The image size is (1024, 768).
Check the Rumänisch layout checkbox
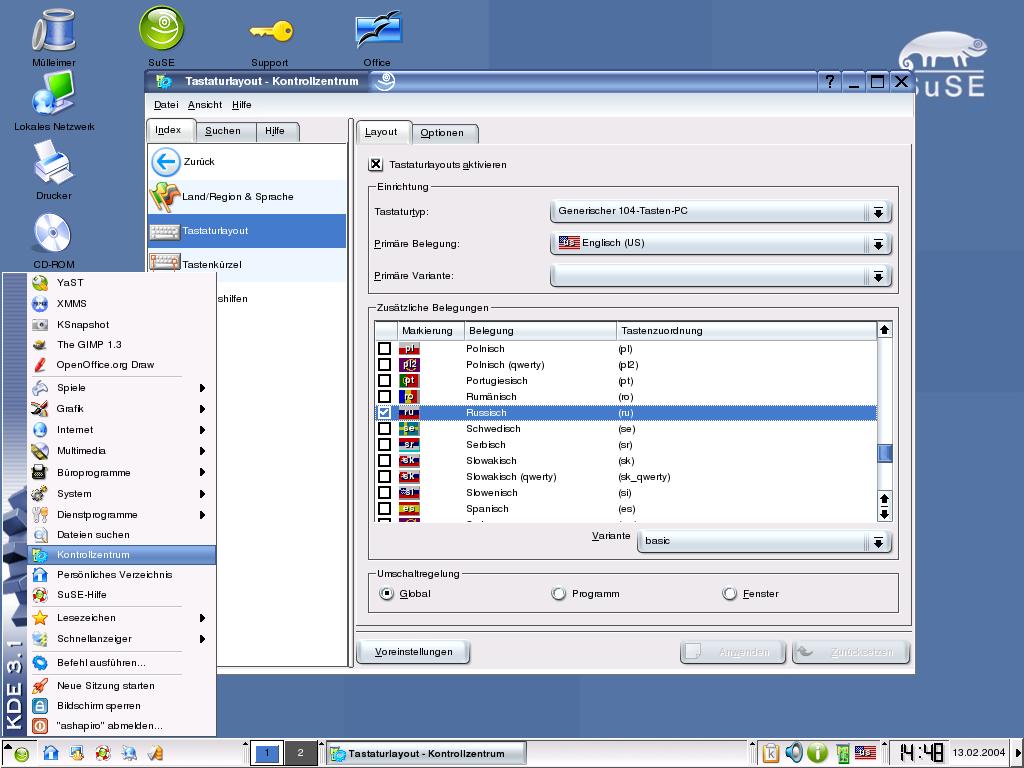pos(385,396)
